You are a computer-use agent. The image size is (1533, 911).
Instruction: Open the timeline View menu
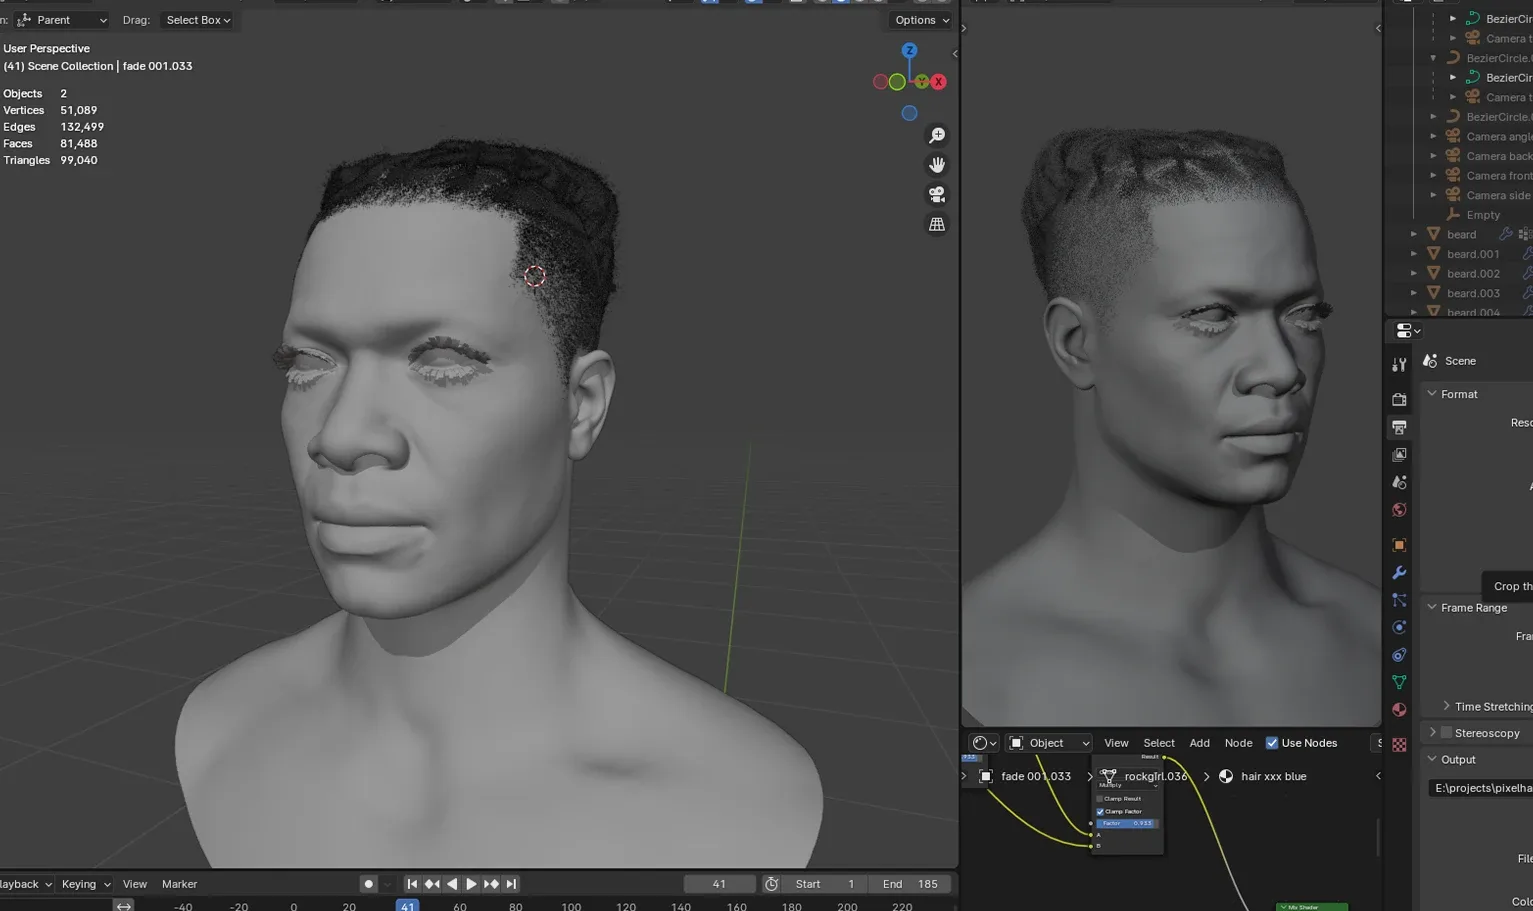pos(134,884)
